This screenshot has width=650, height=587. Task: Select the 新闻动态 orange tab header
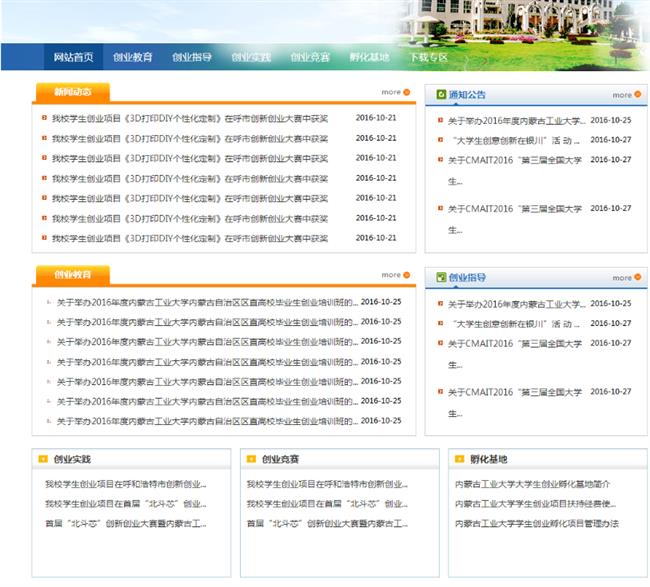pos(72,92)
